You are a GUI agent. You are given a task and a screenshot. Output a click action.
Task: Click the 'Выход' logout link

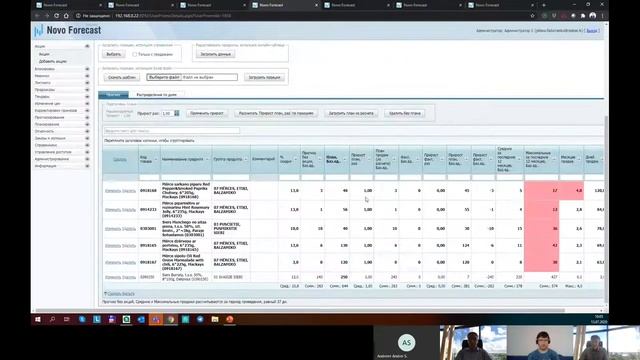(x=592, y=31)
